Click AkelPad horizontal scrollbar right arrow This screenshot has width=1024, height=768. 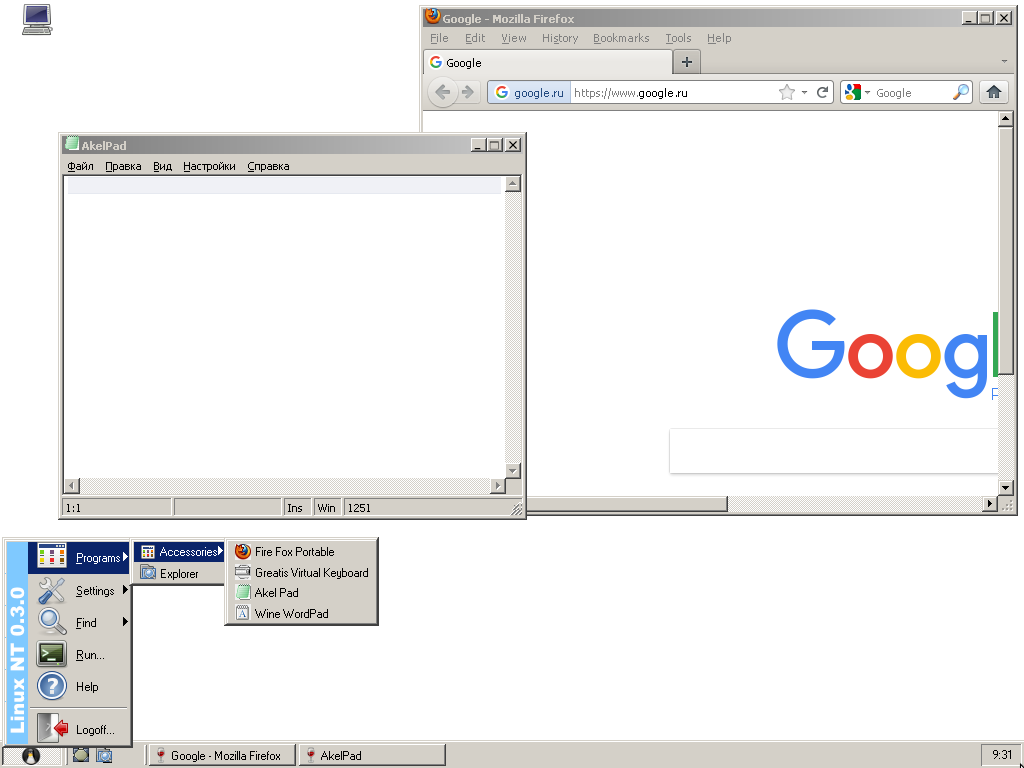[x=498, y=486]
